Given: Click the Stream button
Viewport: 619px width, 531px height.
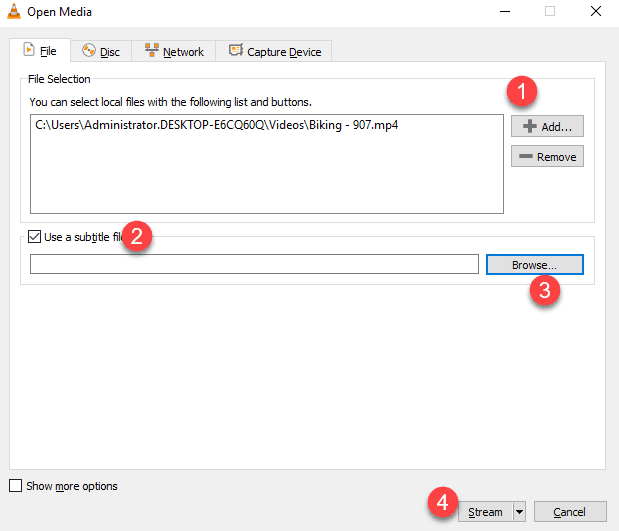Looking at the screenshot, I should [x=484, y=512].
